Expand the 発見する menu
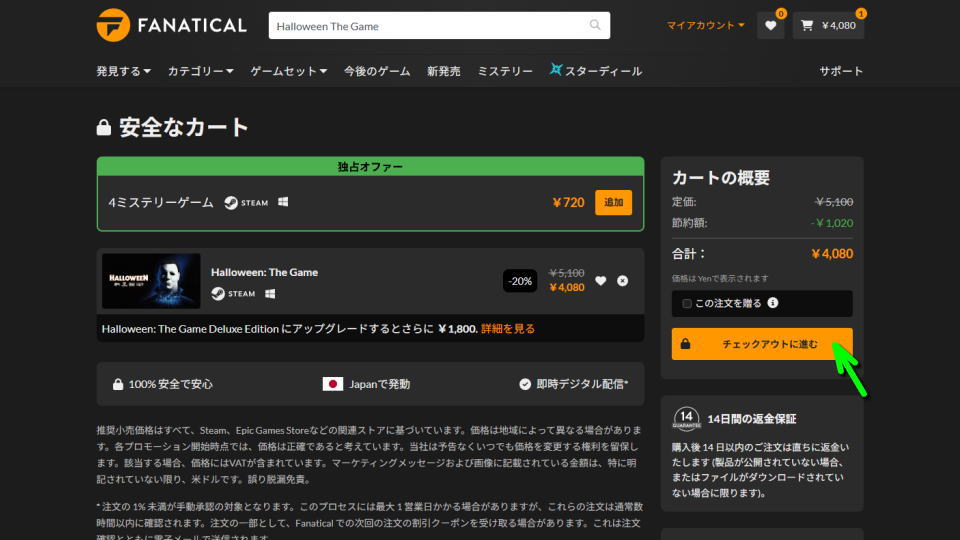This screenshot has width=960, height=540. pyautogui.click(x=123, y=71)
